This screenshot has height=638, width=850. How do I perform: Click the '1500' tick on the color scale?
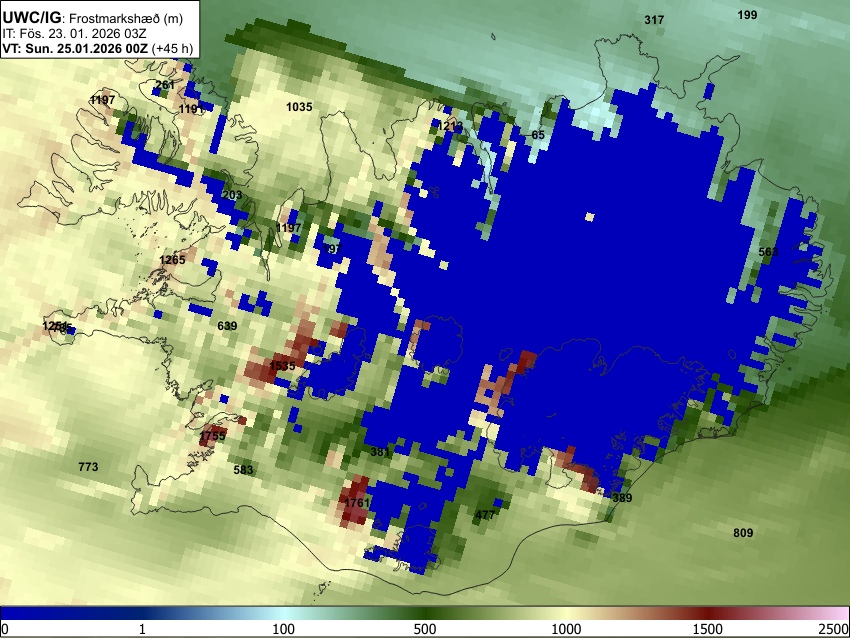[x=707, y=629]
